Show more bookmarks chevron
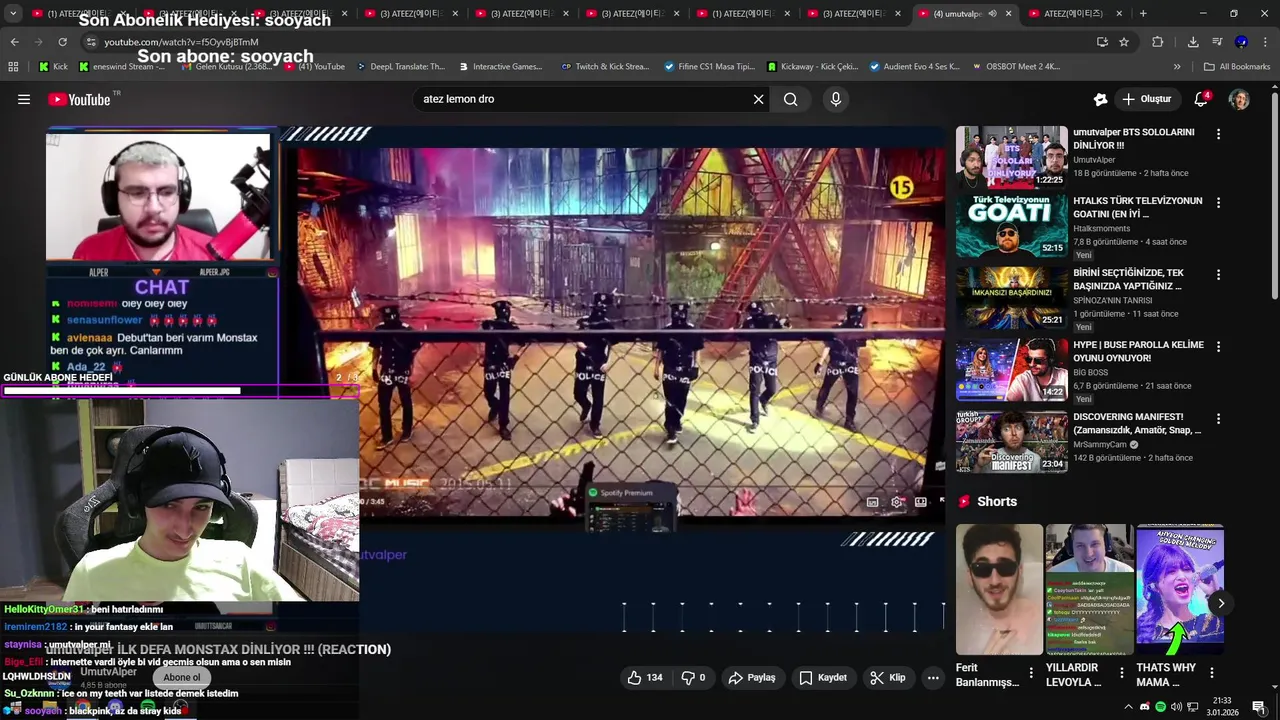Screen dimensions: 1280x720 (1177, 67)
